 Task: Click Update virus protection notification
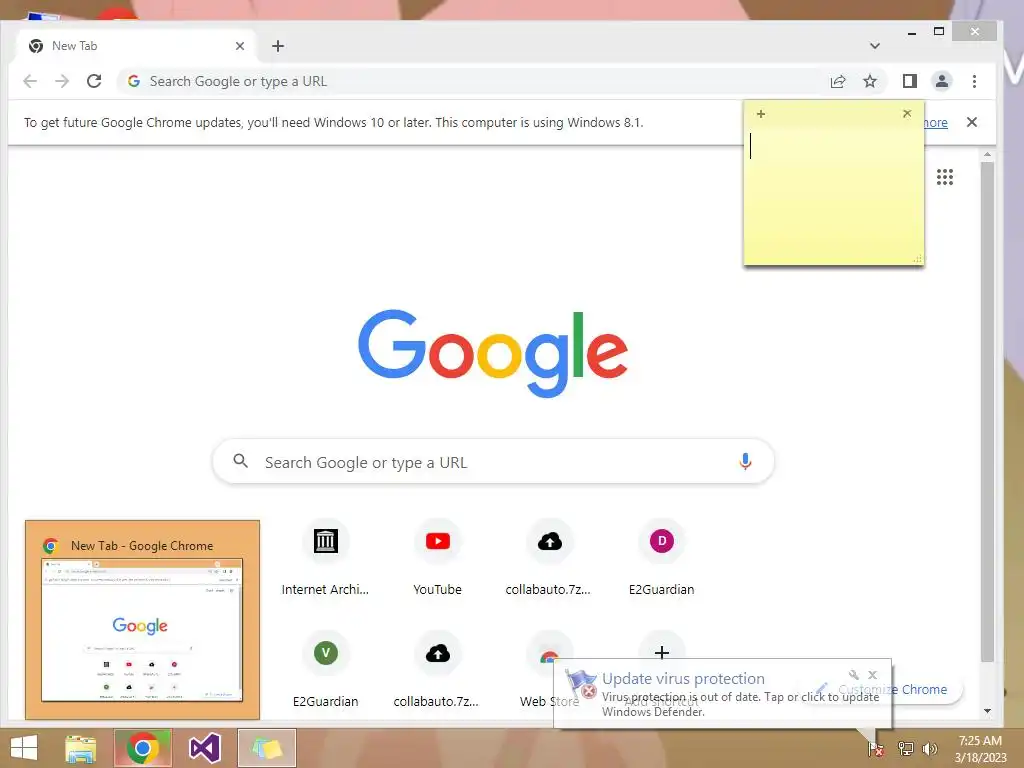(722, 694)
